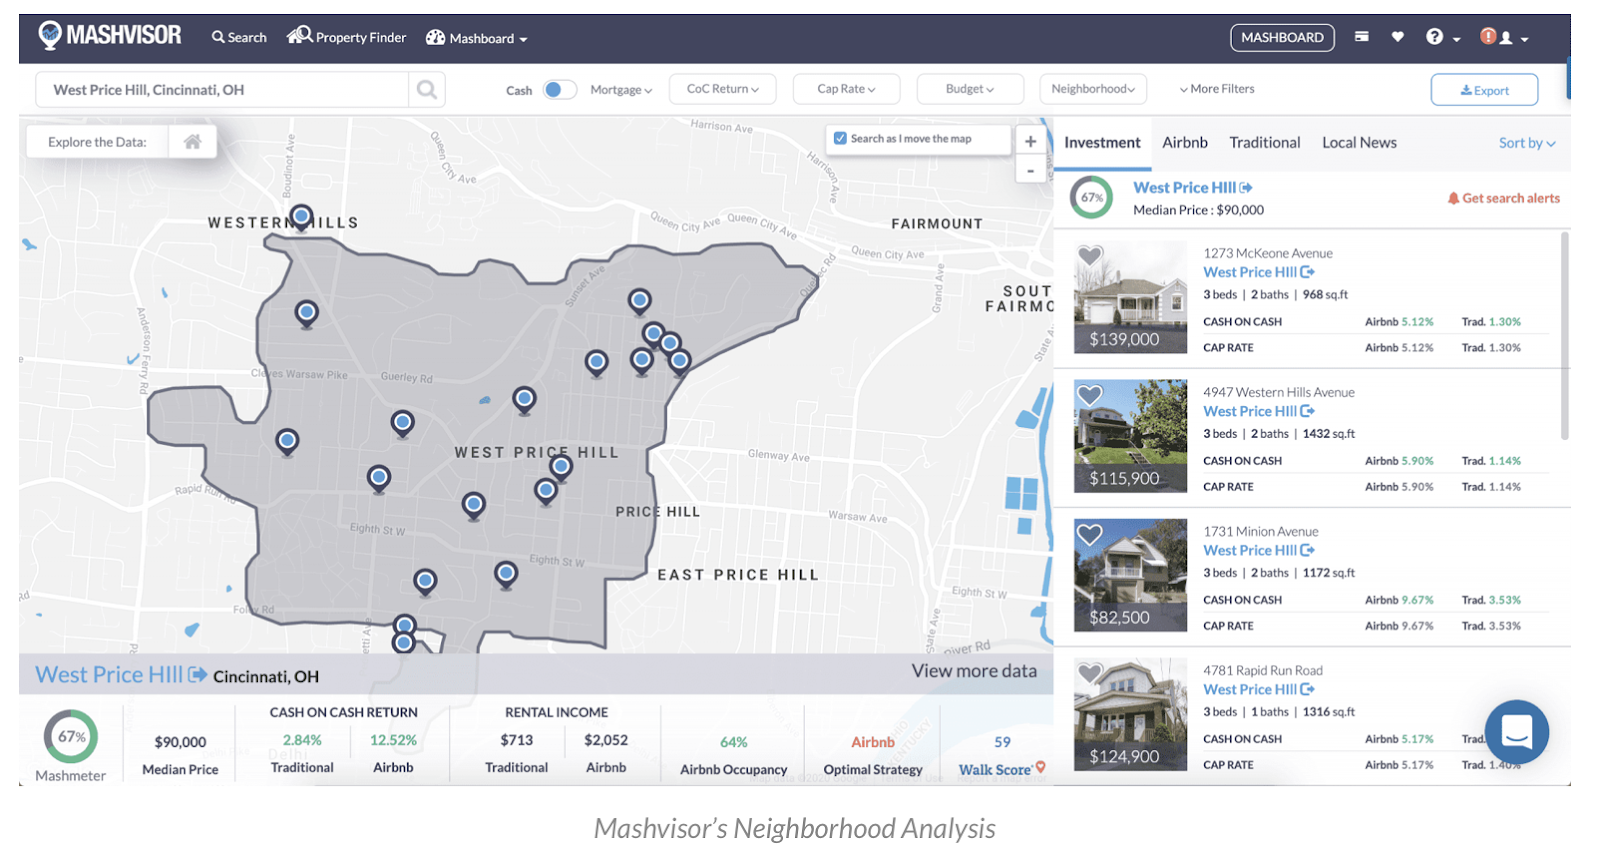Zoom in the map with plus button
Screen dimensions: 1600x862
point(1030,141)
